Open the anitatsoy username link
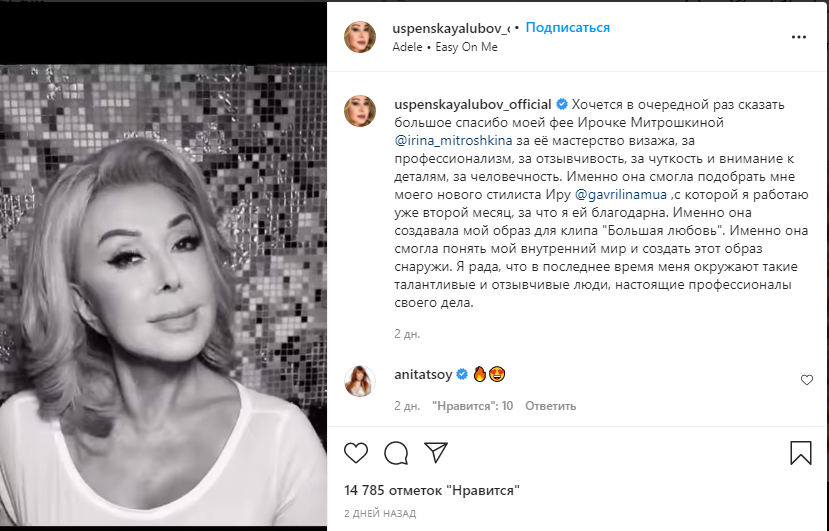 tap(423, 374)
